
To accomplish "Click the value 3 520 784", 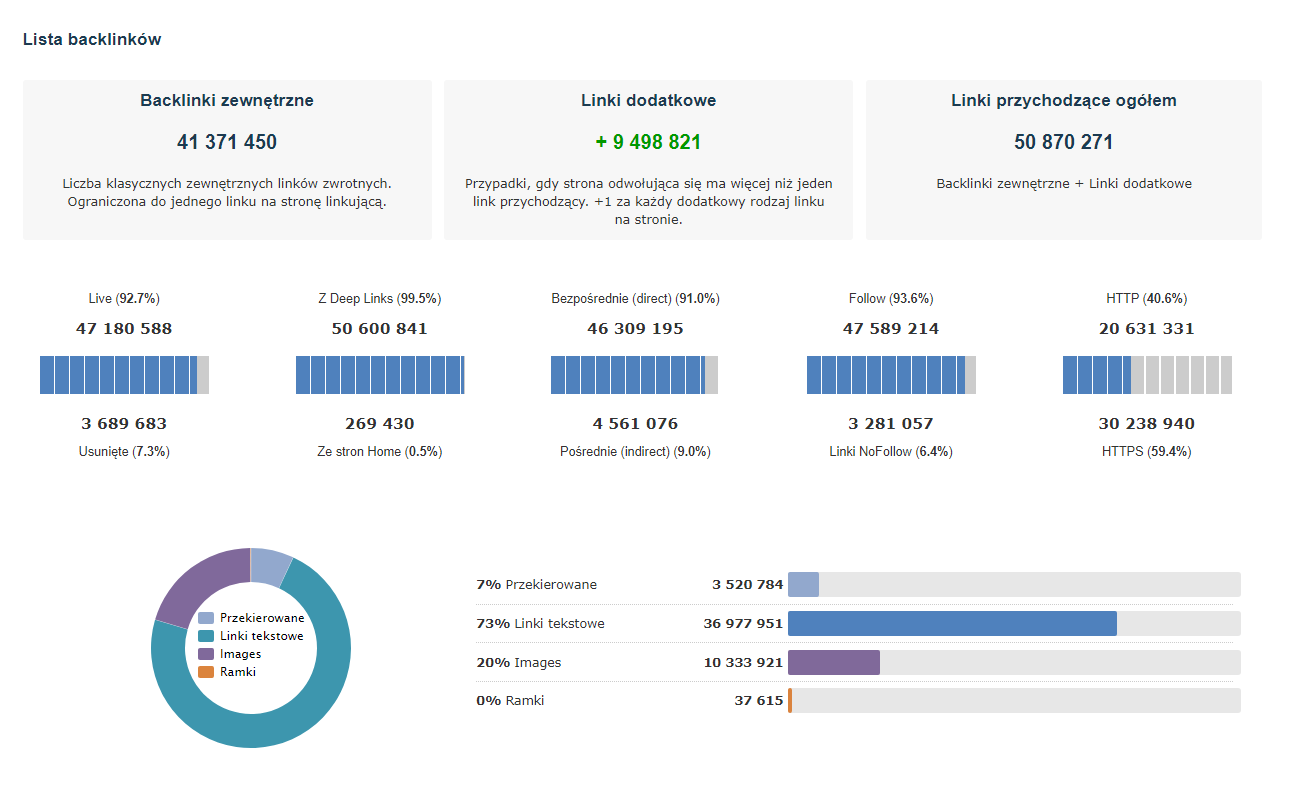I will click(747, 585).
